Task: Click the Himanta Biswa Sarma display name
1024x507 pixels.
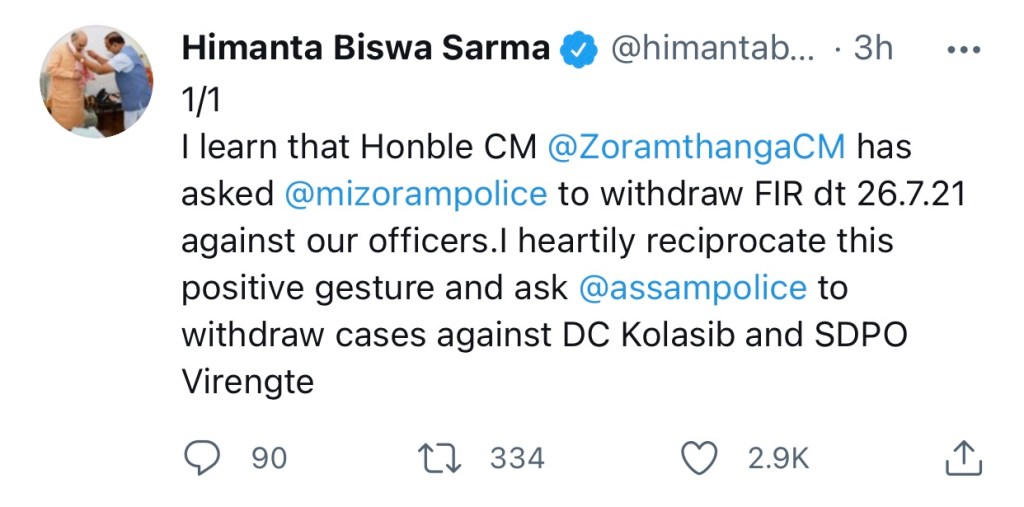Action: point(365,48)
